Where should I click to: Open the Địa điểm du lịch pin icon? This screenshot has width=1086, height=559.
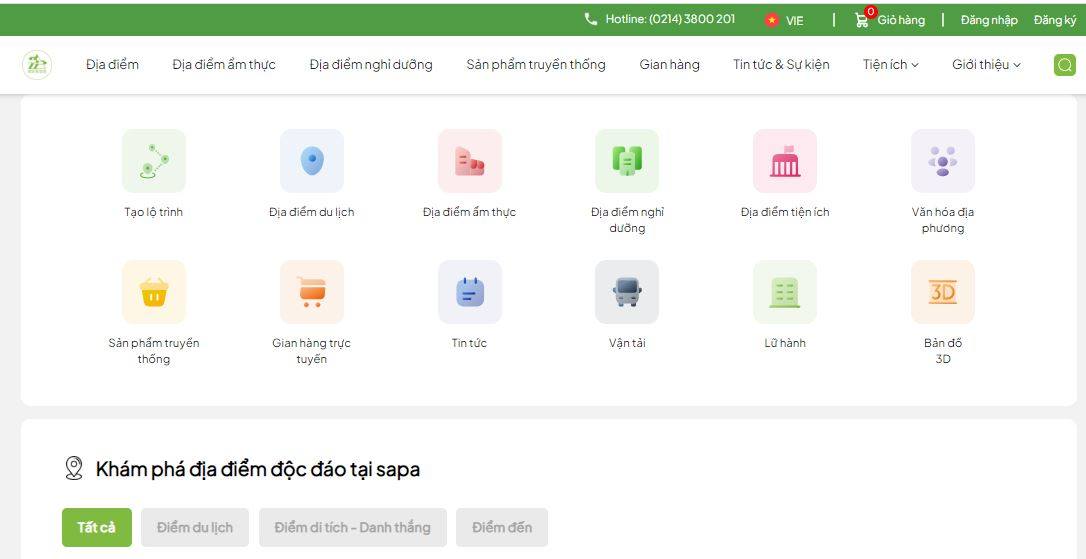[x=312, y=161]
